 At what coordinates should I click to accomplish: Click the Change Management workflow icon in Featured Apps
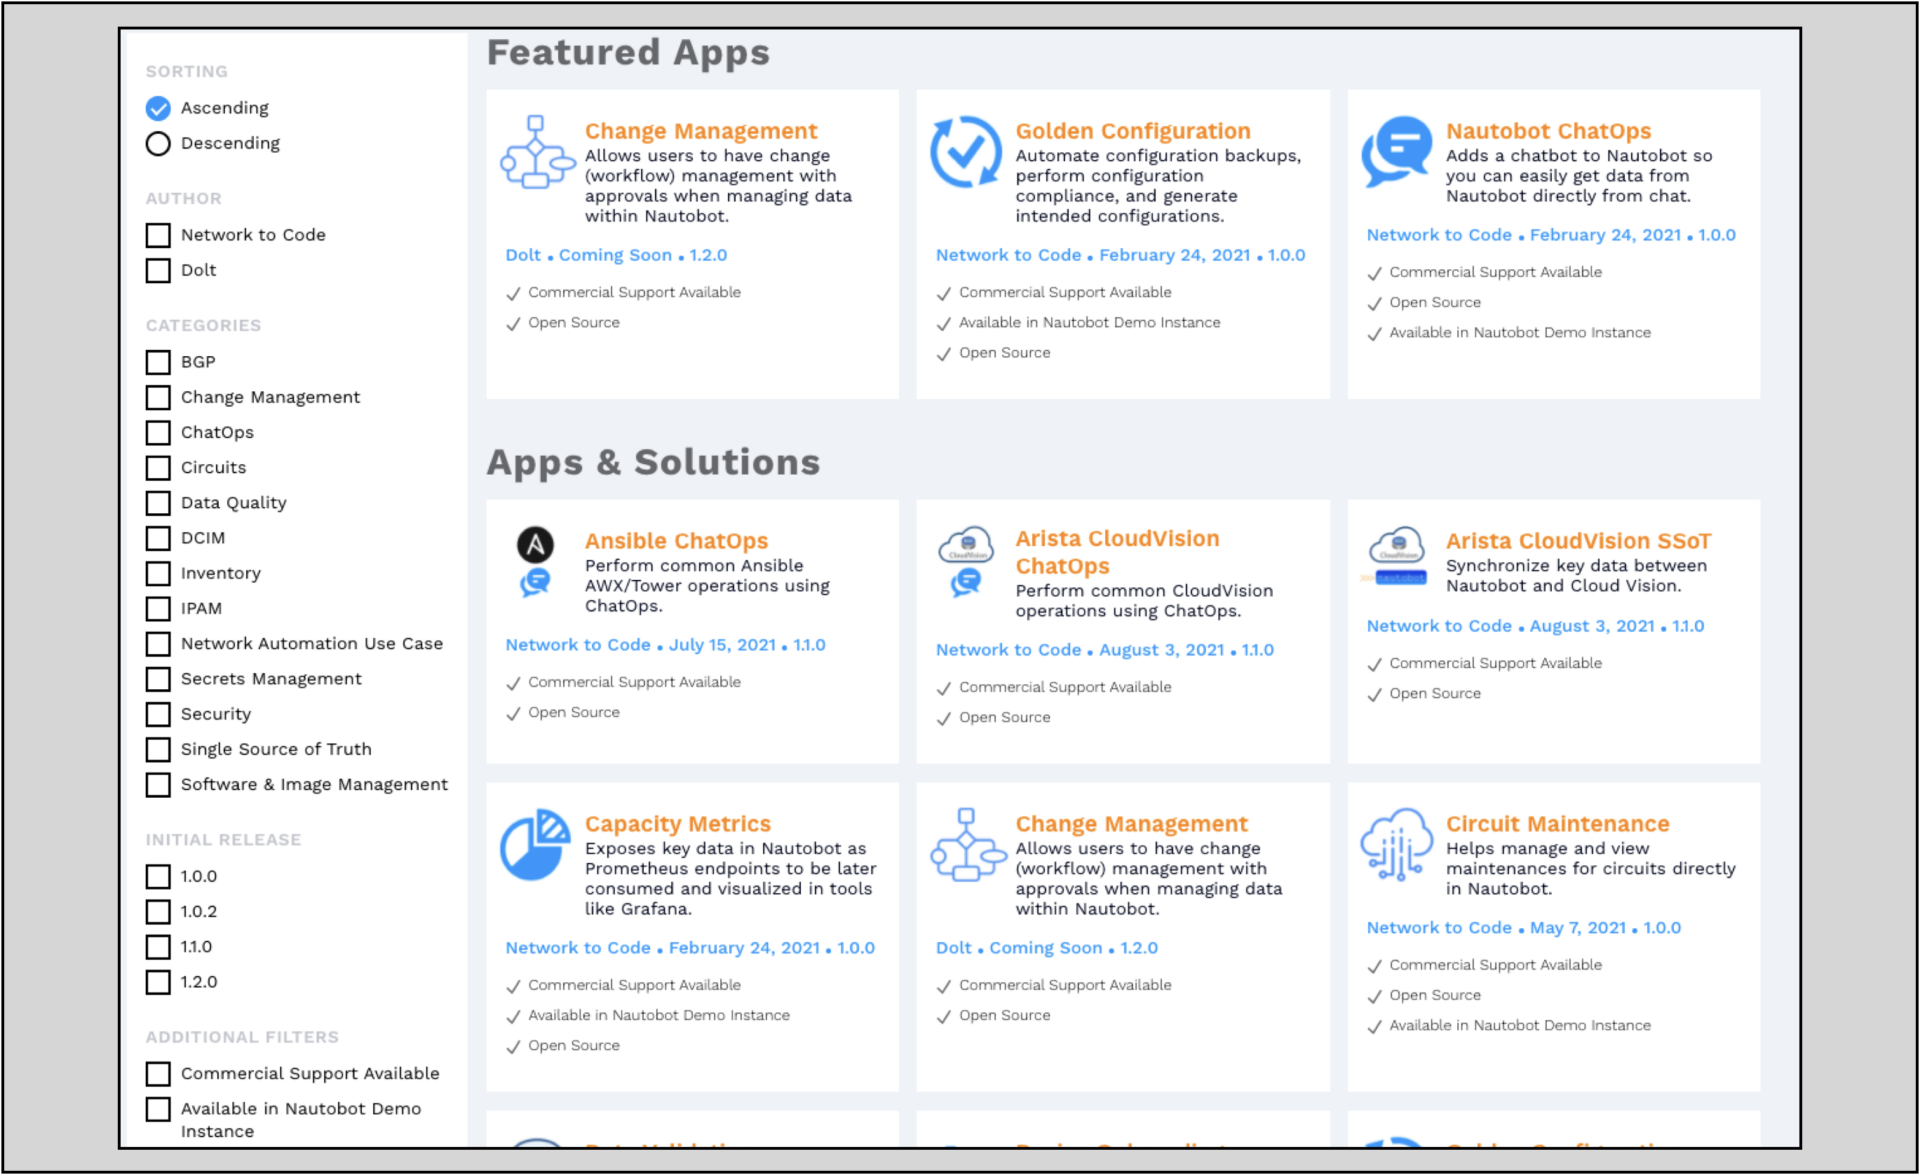pyautogui.click(x=537, y=152)
